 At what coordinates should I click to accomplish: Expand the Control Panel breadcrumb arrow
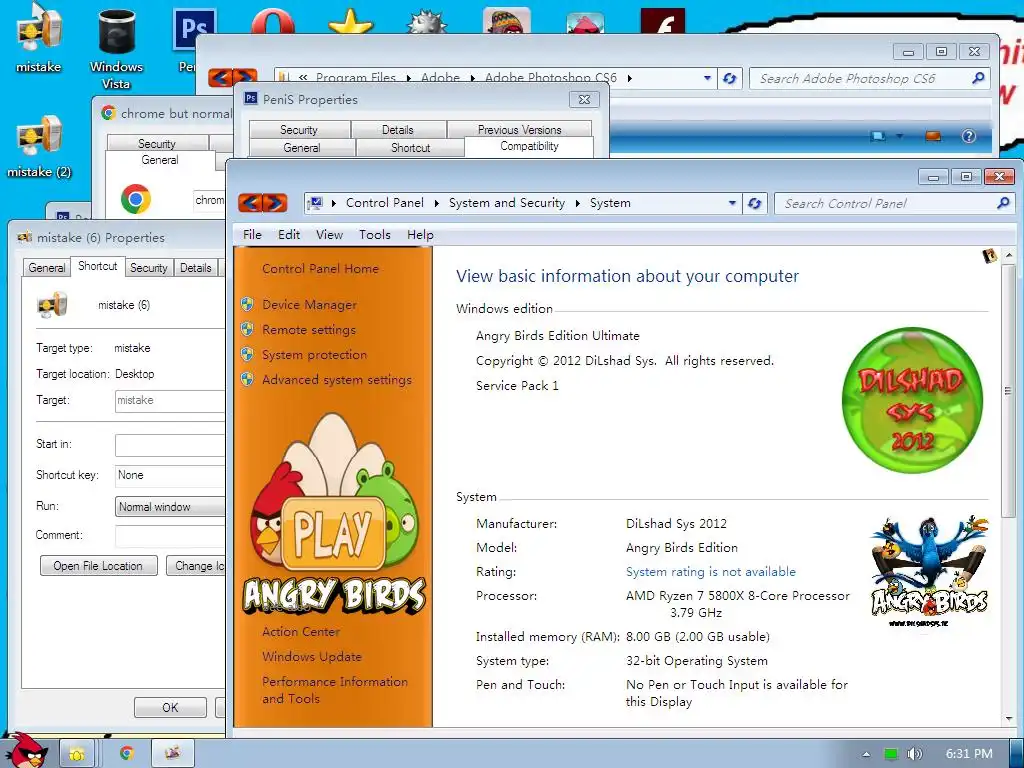tap(436, 203)
